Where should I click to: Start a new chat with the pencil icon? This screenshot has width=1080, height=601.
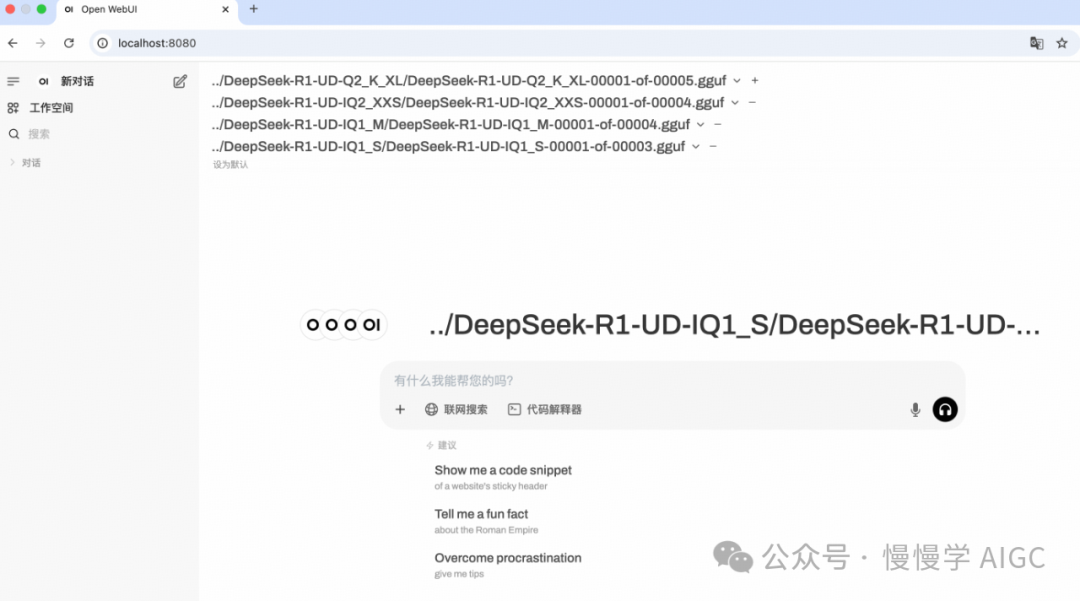coord(180,81)
